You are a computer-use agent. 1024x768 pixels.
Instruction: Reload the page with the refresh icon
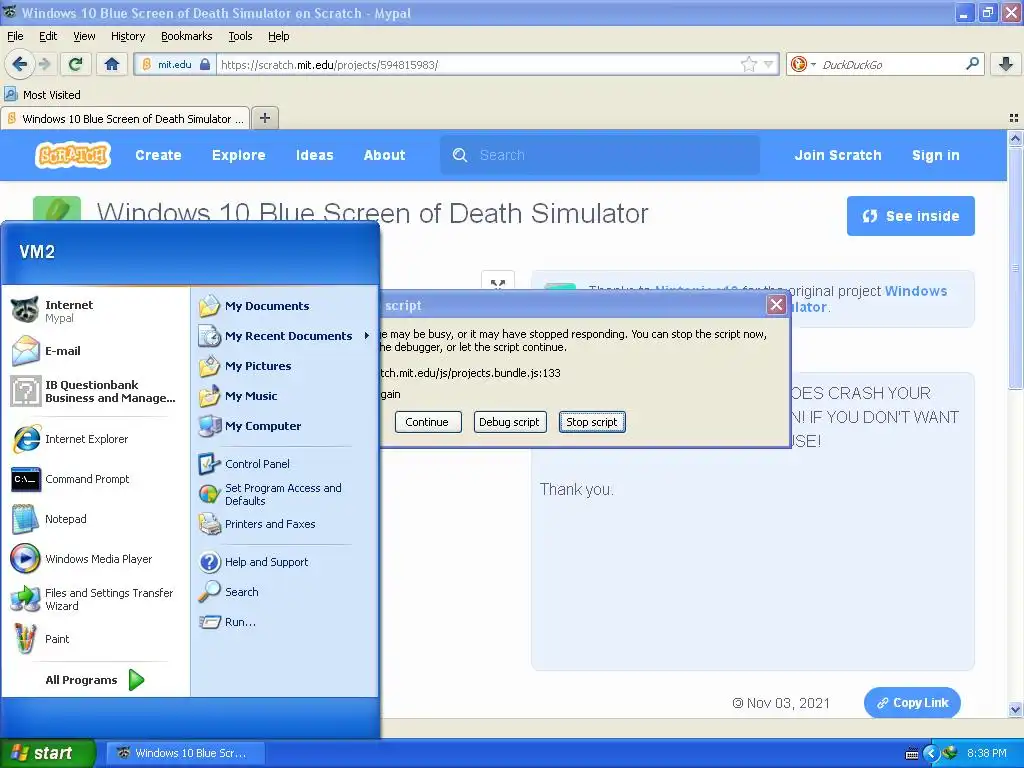[x=76, y=64]
